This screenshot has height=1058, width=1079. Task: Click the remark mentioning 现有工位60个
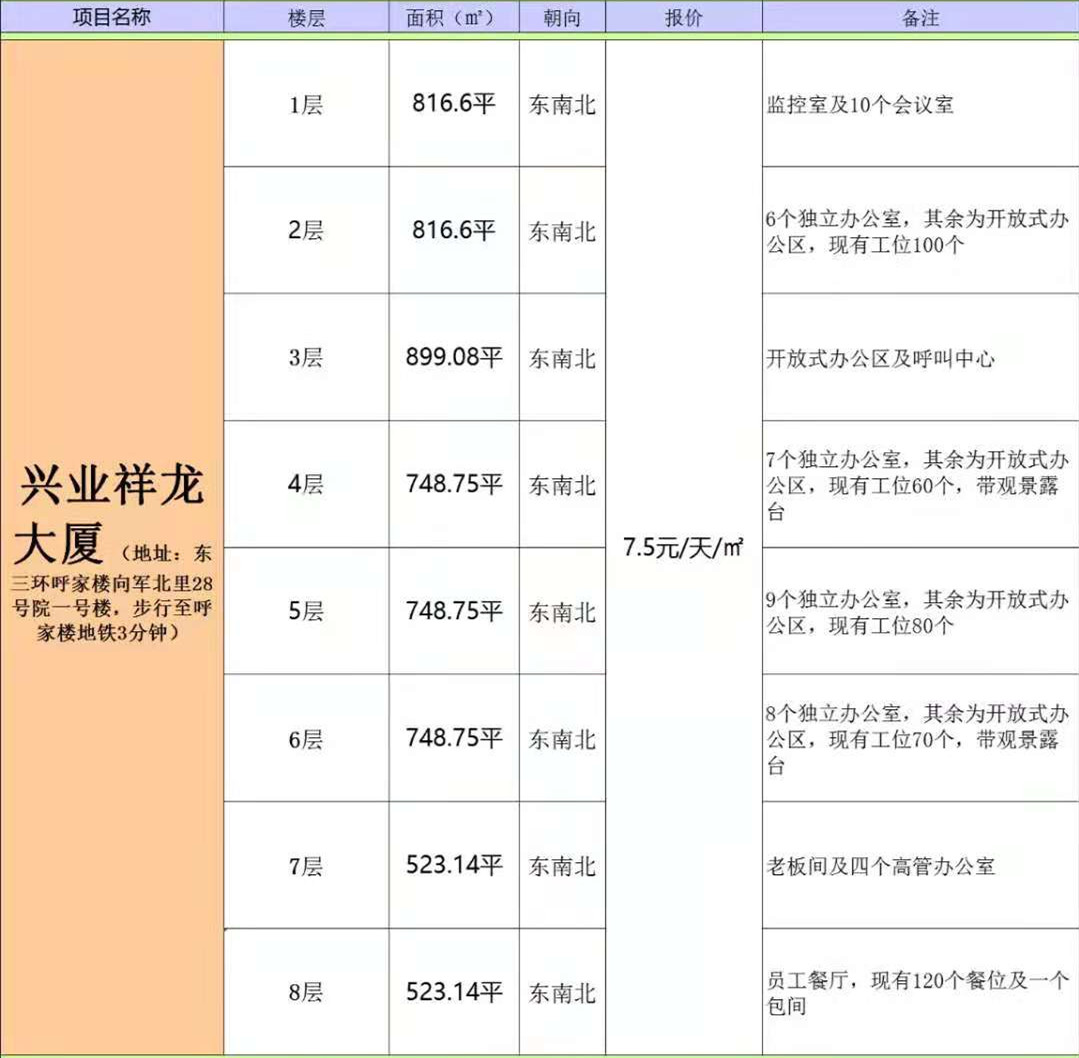click(x=921, y=485)
